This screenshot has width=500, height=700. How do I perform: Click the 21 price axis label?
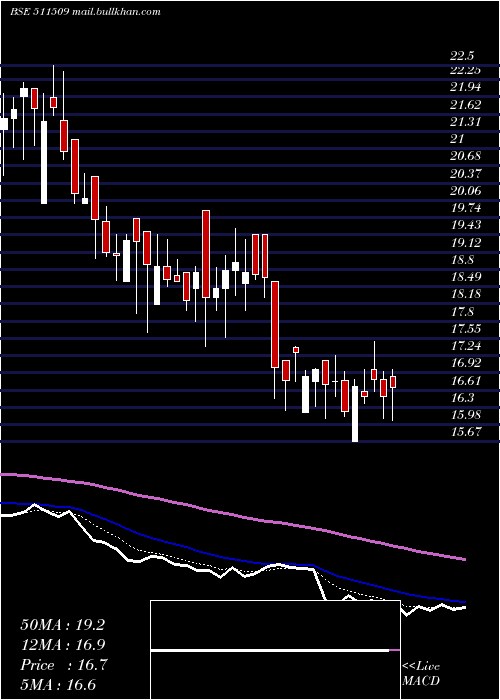pyautogui.click(x=457, y=139)
